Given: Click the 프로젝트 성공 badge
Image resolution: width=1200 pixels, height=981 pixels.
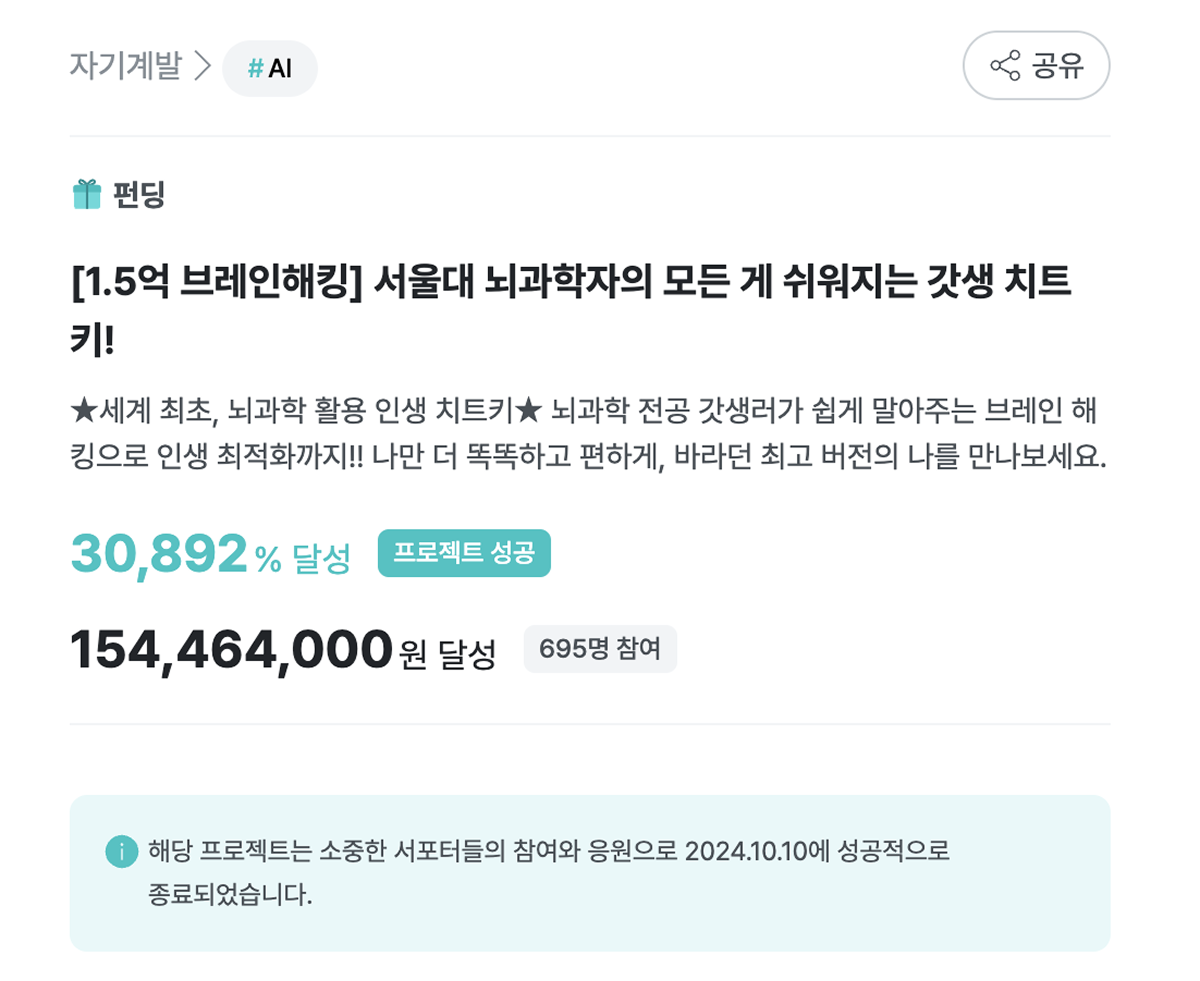Looking at the screenshot, I should pyautogui.click(x=466, y=551).
